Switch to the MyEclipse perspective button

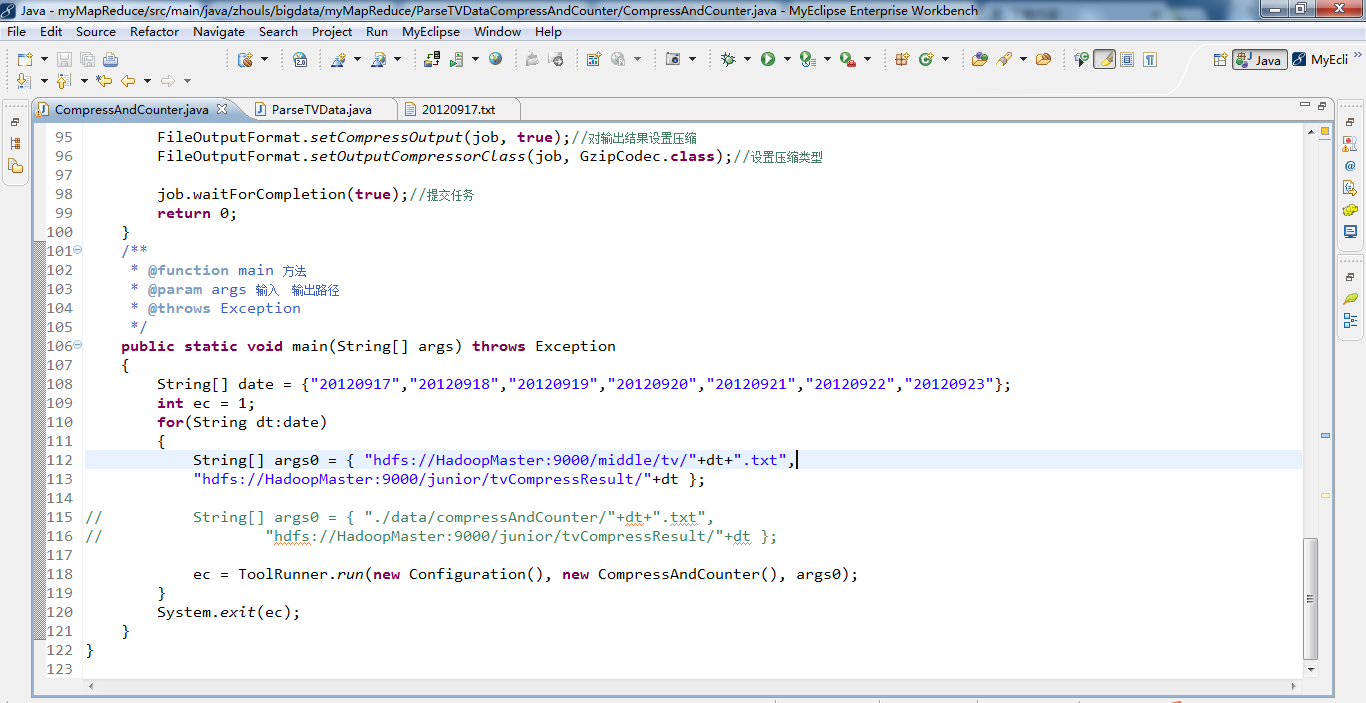coord(1320,60)
